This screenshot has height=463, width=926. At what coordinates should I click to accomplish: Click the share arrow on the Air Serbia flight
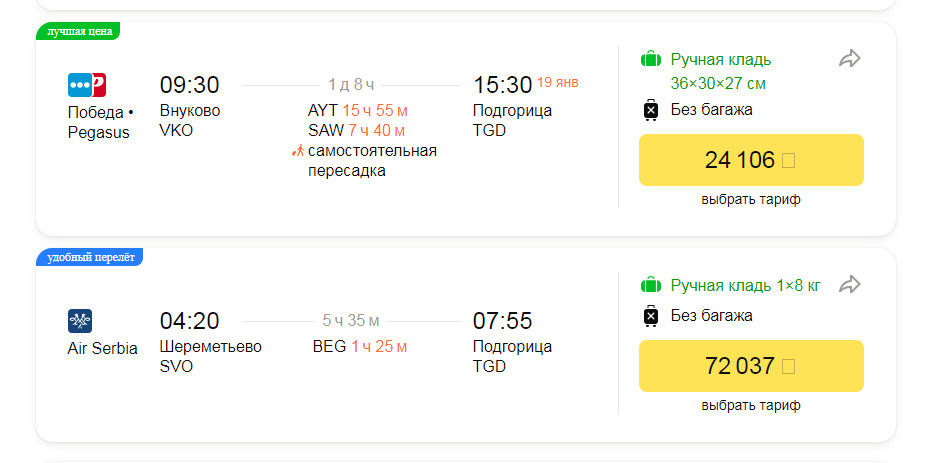click(849, 284)
